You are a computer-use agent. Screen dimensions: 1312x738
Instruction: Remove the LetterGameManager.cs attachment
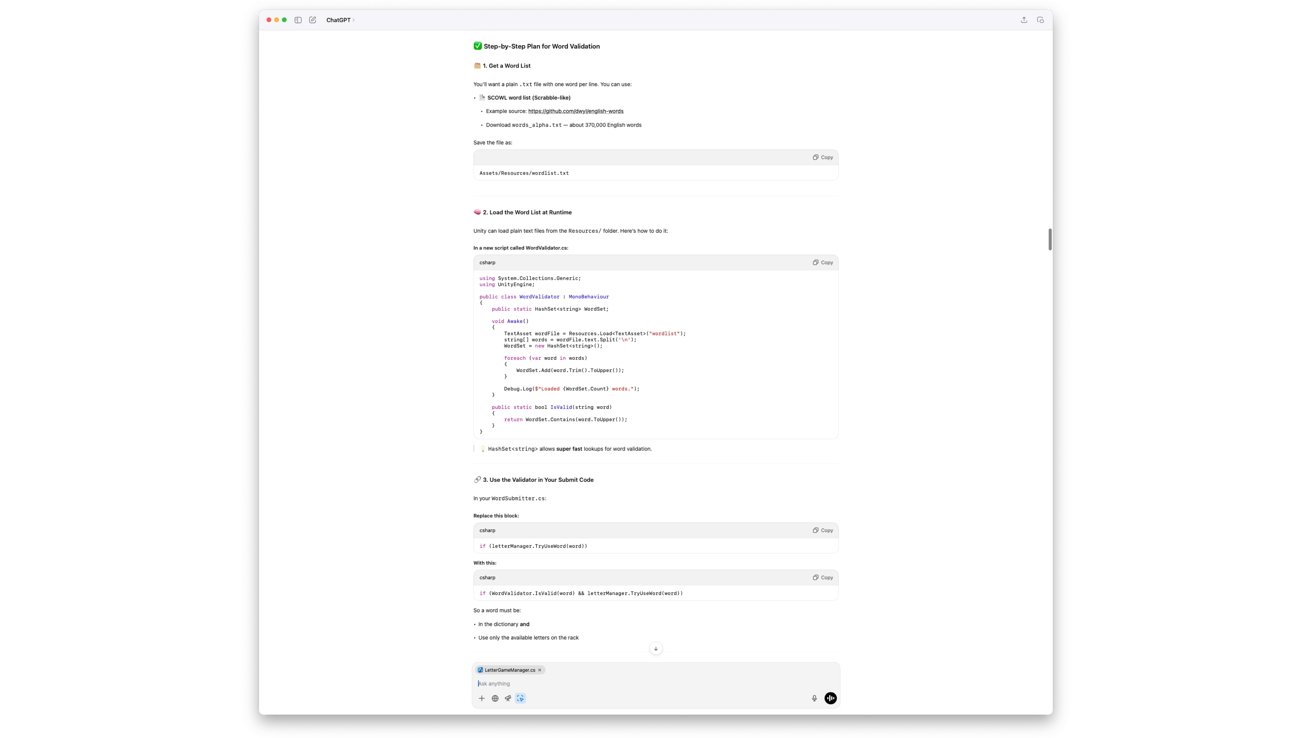point(540,670)
